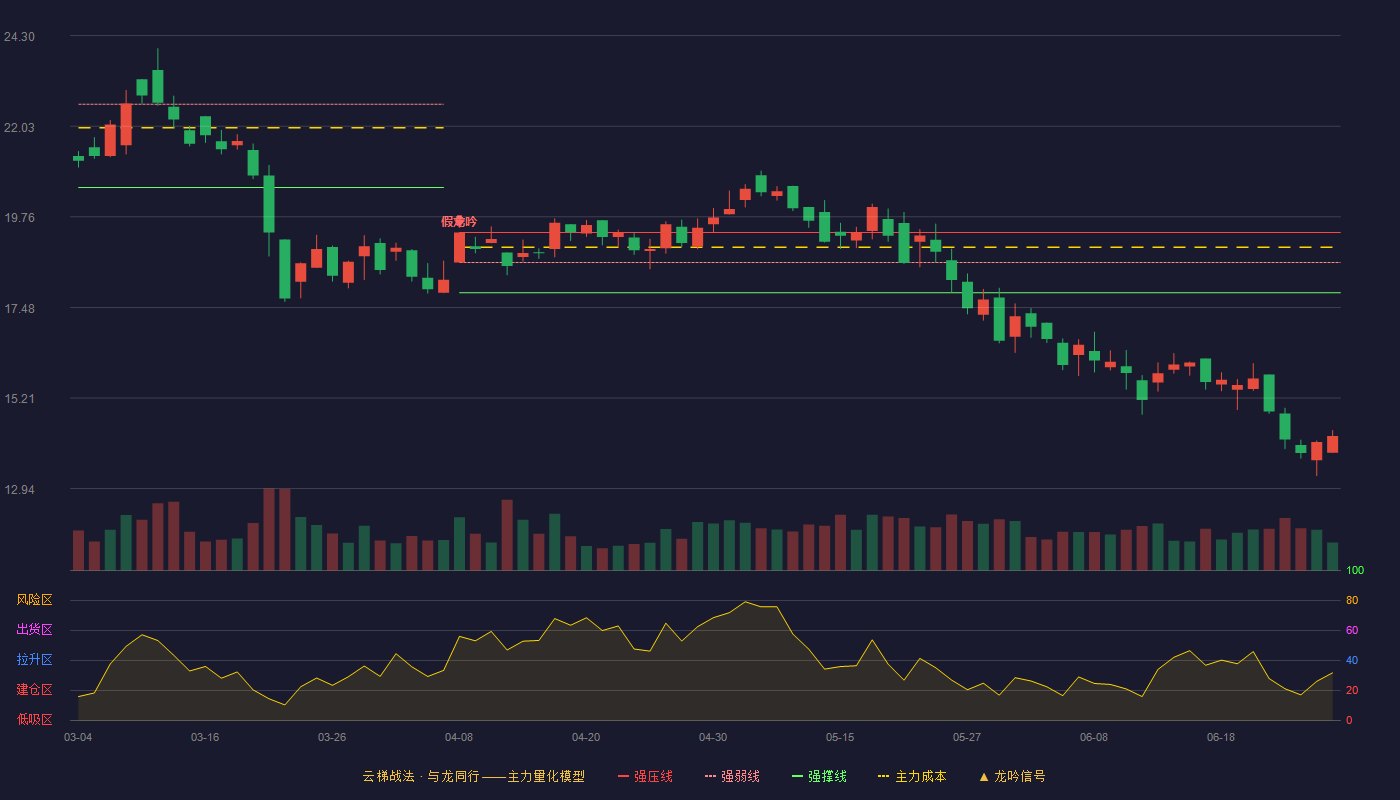
Task: Click the 40 indicator scale value
Action: (x=1352, y=661)
